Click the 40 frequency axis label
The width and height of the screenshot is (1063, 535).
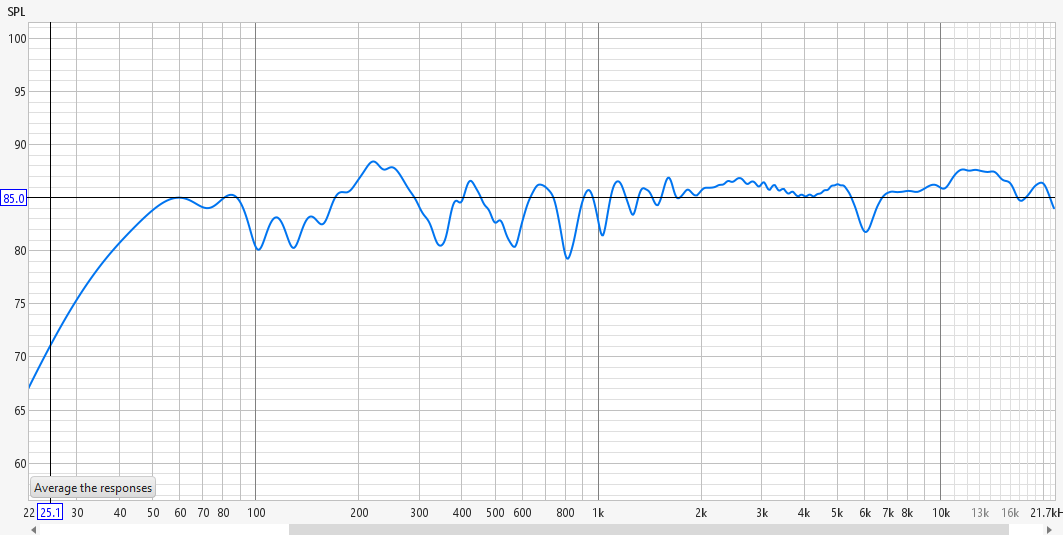(x=120, y=512)
